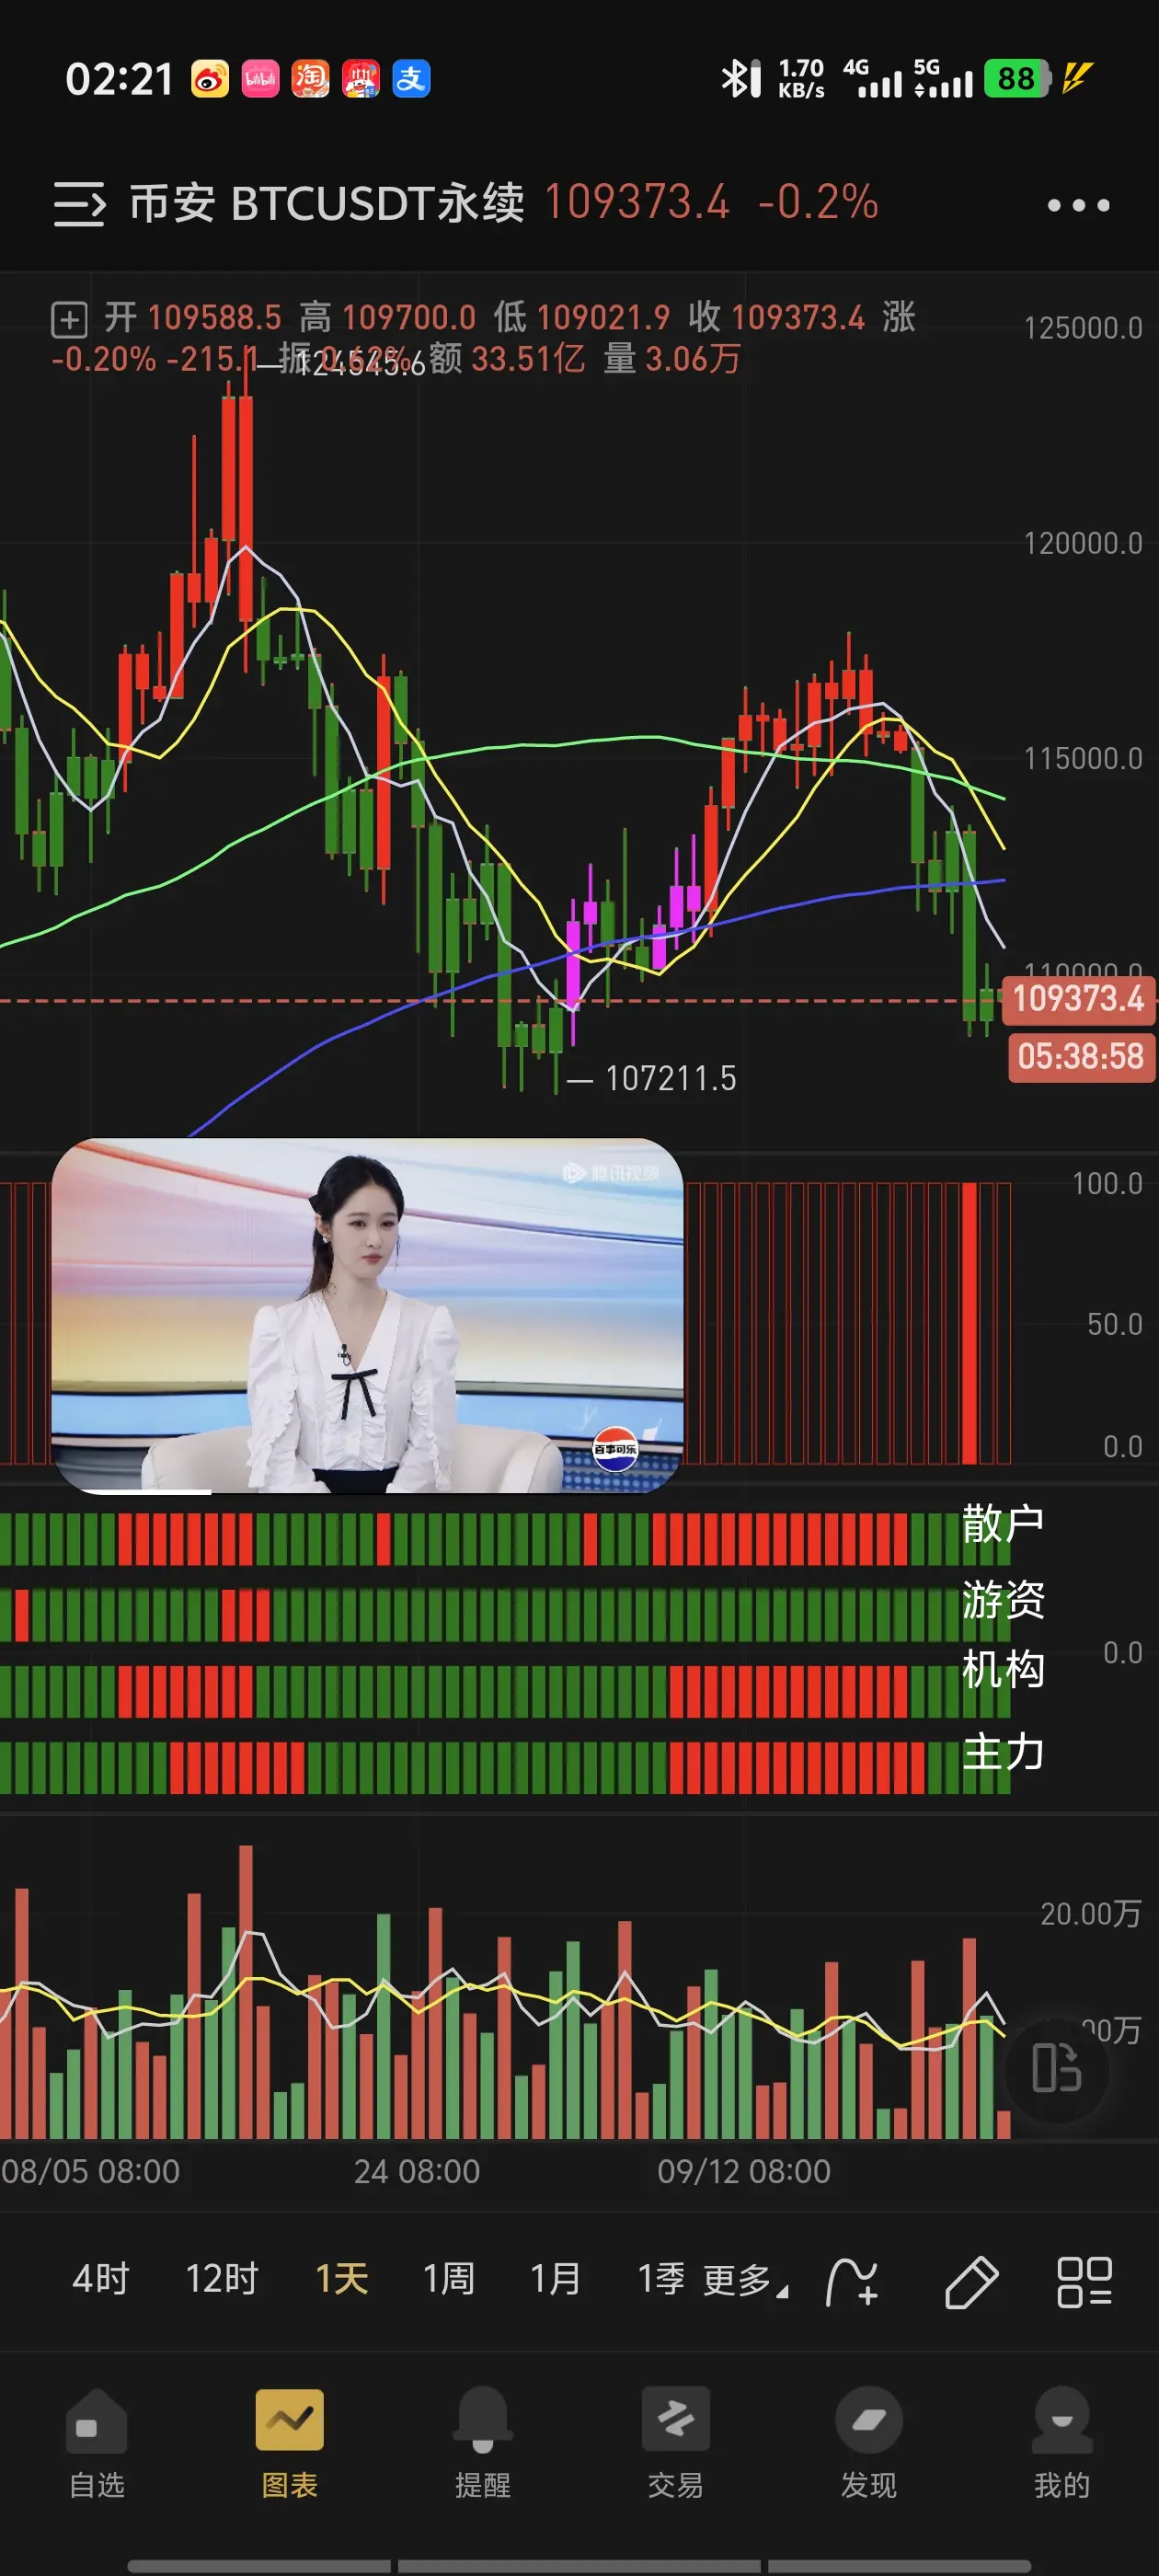Tap the Weibo notification icon in status bar
This screenshot has height=2576, width=1159.
click(x=210, y=79)
